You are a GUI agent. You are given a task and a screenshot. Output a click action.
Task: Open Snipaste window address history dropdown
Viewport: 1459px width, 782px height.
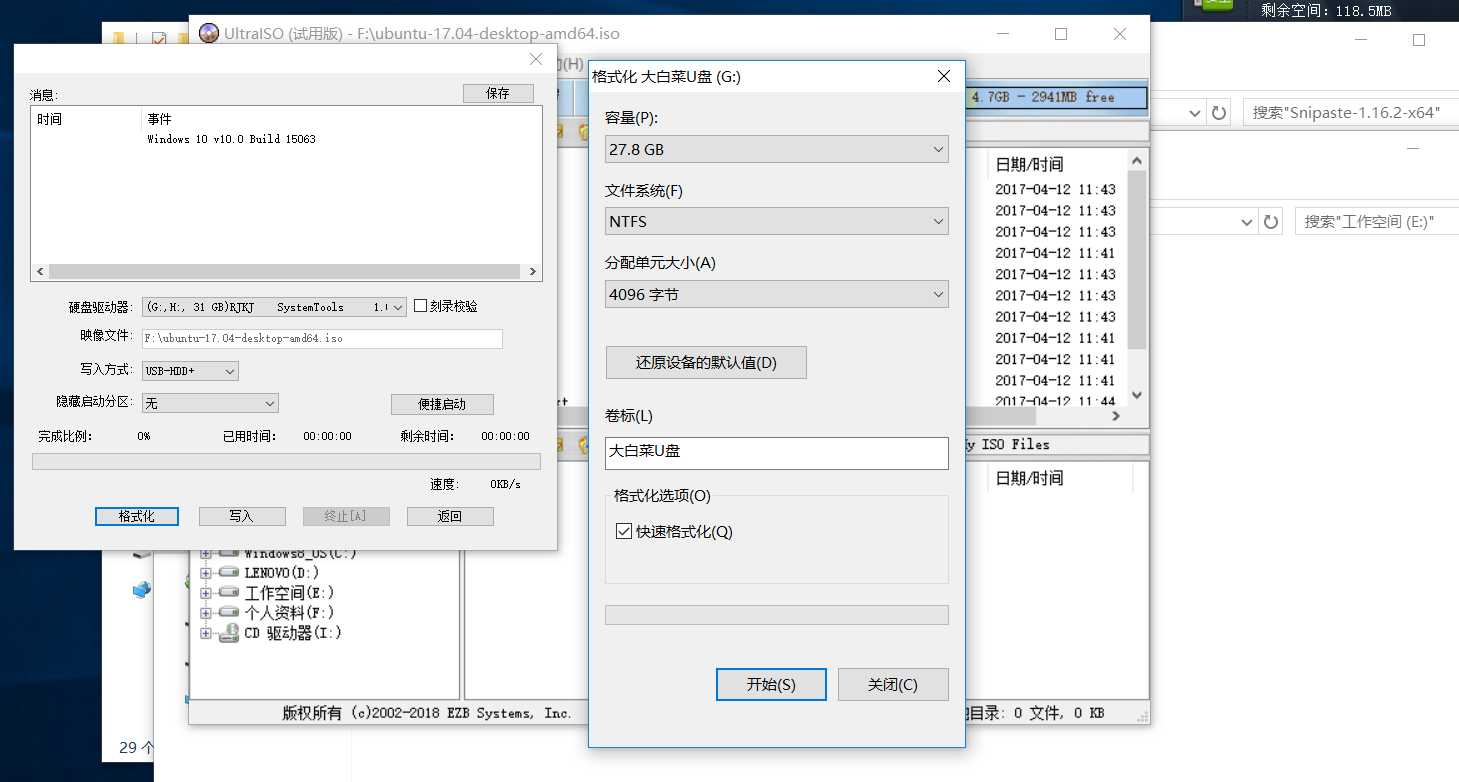(1193, 113)
